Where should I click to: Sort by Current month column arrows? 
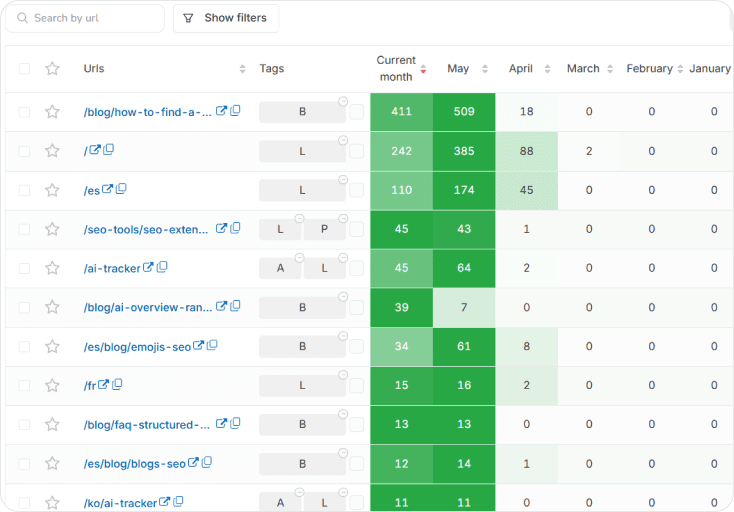click(x=423, y=69)
